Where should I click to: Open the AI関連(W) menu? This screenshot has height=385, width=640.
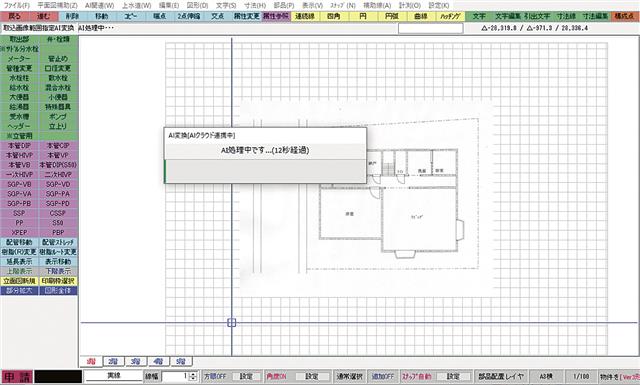coord(100,5)
